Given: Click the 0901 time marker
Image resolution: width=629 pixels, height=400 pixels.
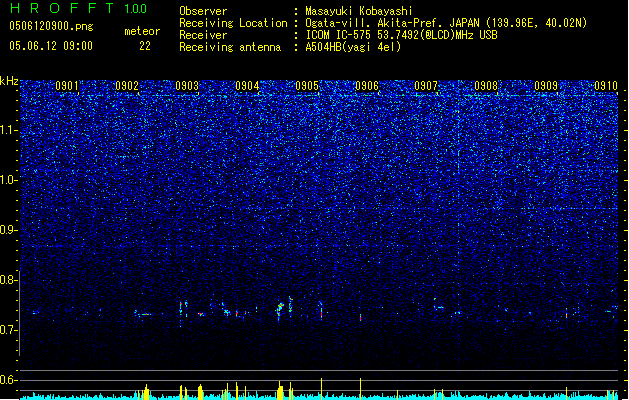Looking at the screenshot, I should 67,86.
